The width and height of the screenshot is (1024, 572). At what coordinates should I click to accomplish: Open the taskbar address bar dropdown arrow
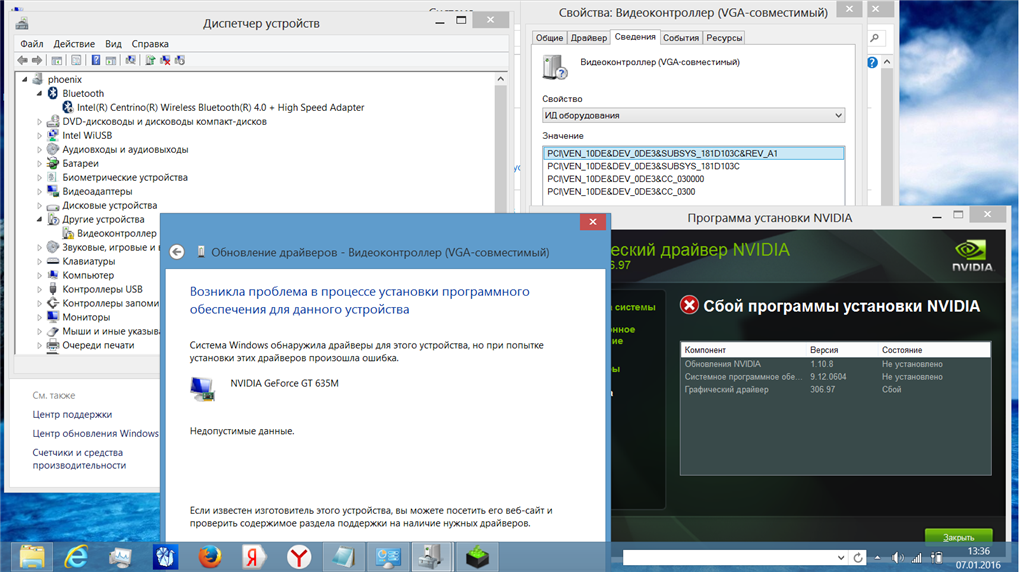(x=841, y=558)
